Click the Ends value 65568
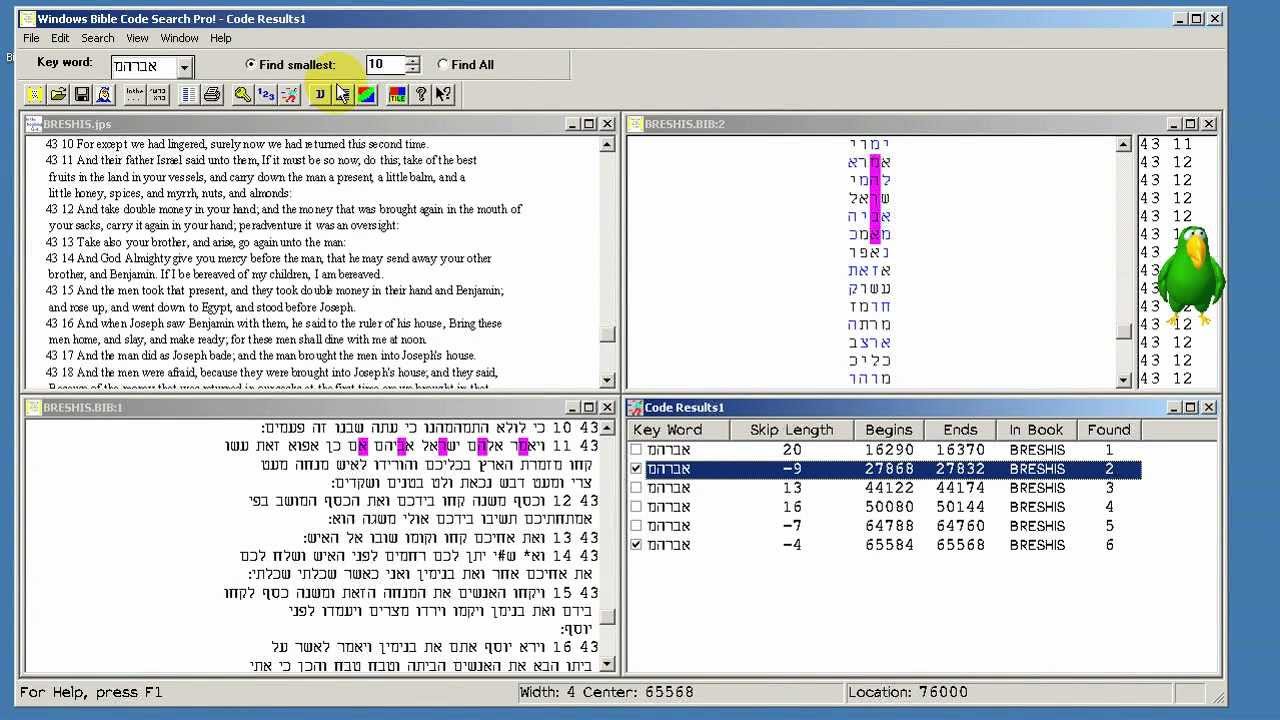 pos(960,545)
